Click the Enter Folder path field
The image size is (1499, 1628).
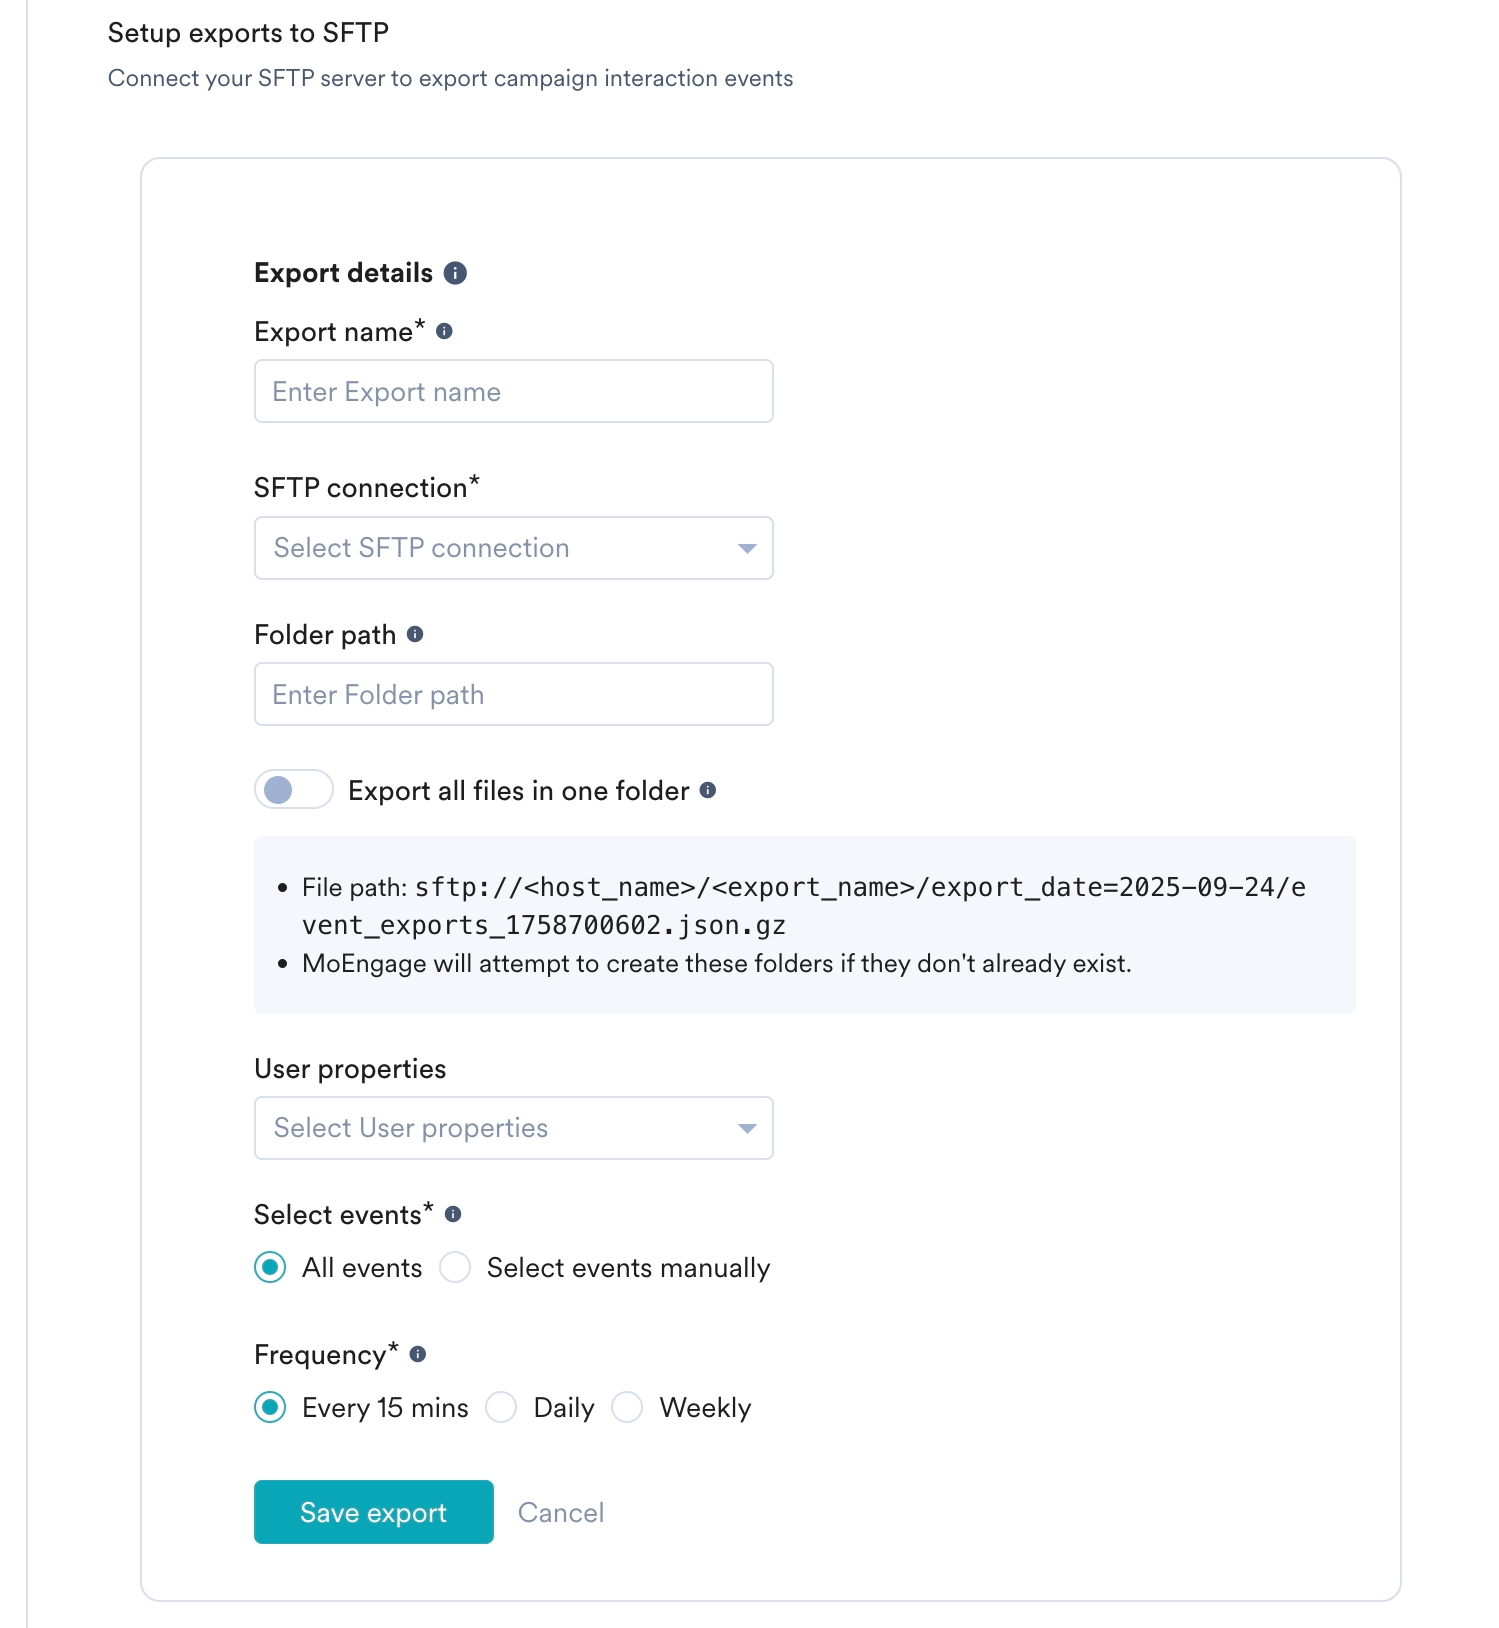tap(513, 693)
